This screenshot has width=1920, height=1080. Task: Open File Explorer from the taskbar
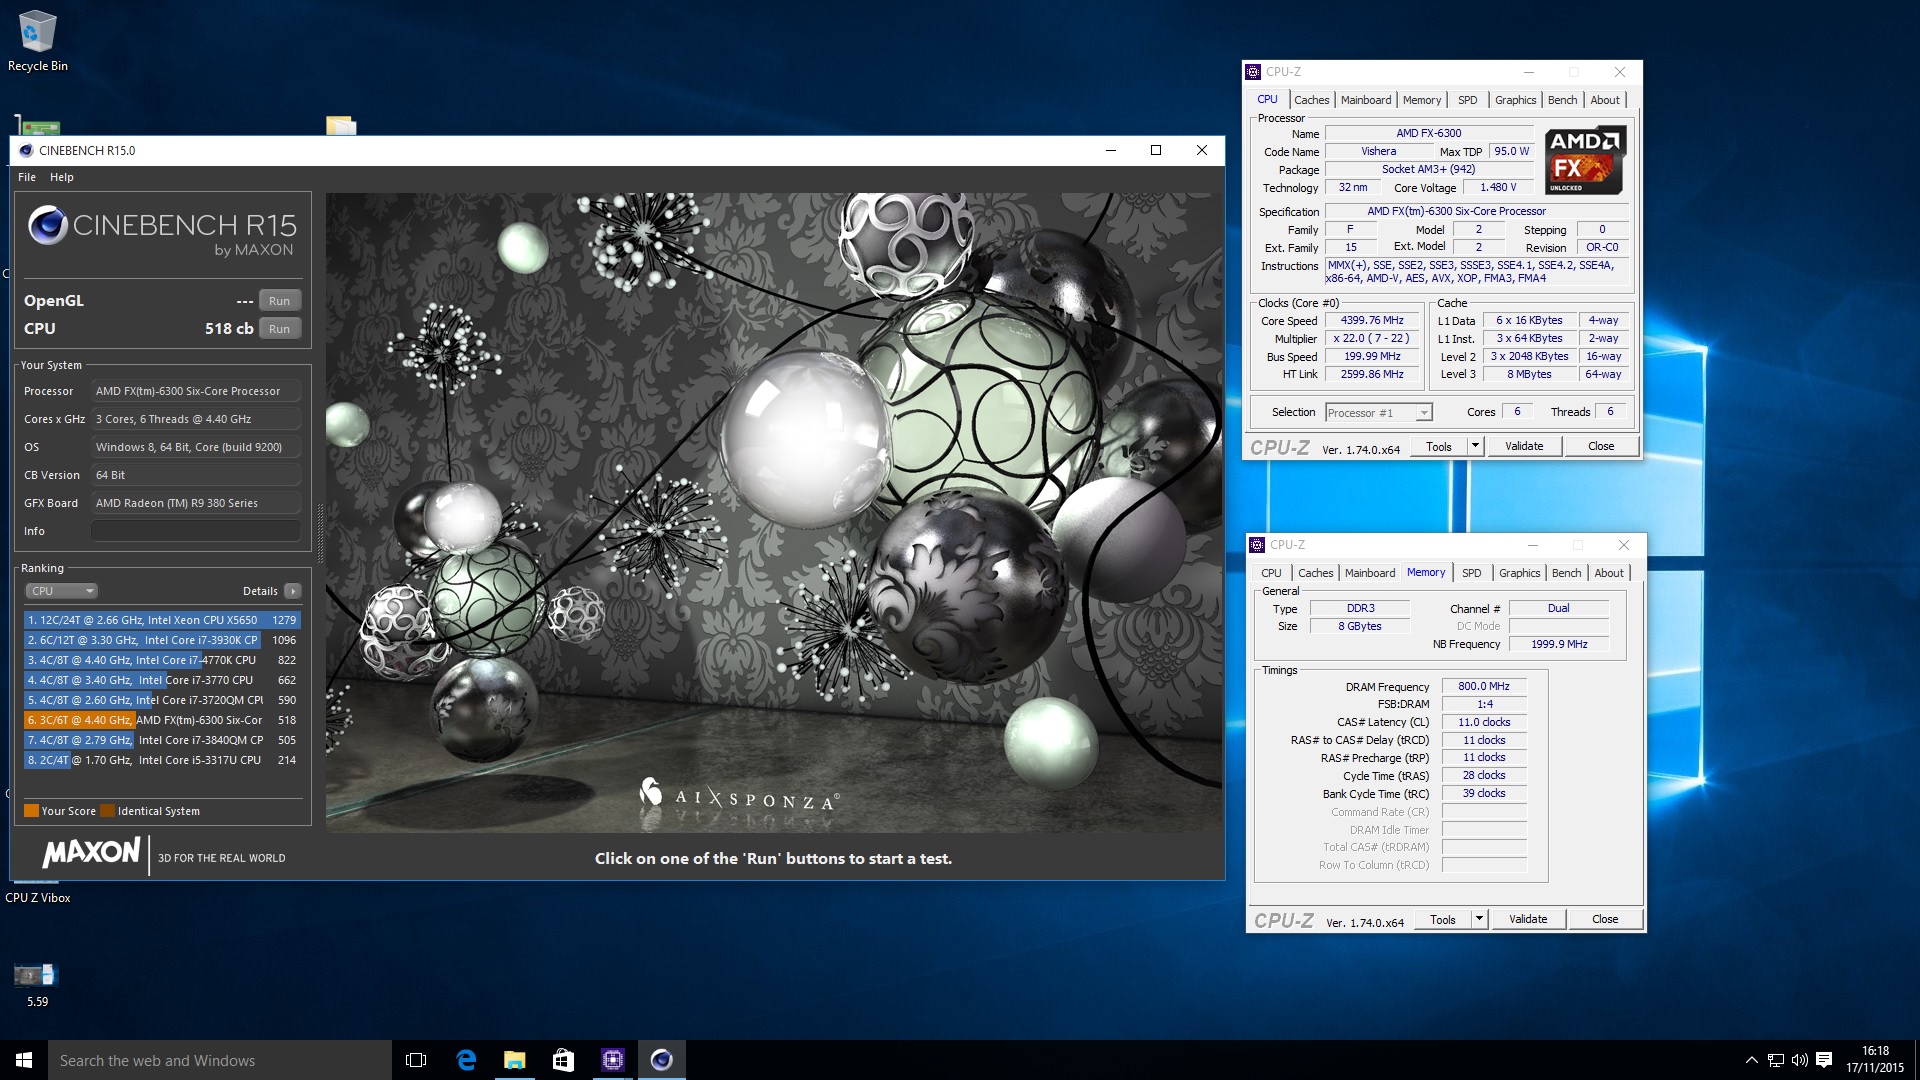pyautogui.click(x=514, y=1060)
